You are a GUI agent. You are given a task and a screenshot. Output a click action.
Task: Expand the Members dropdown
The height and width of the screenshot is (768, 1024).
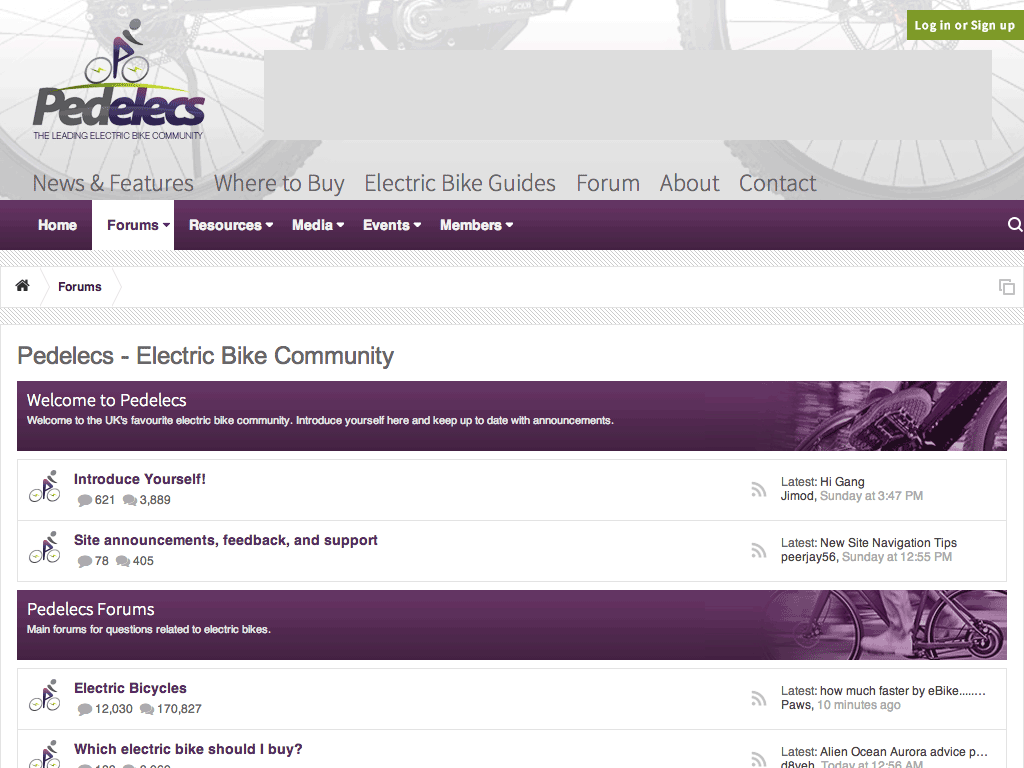point(476,225)
